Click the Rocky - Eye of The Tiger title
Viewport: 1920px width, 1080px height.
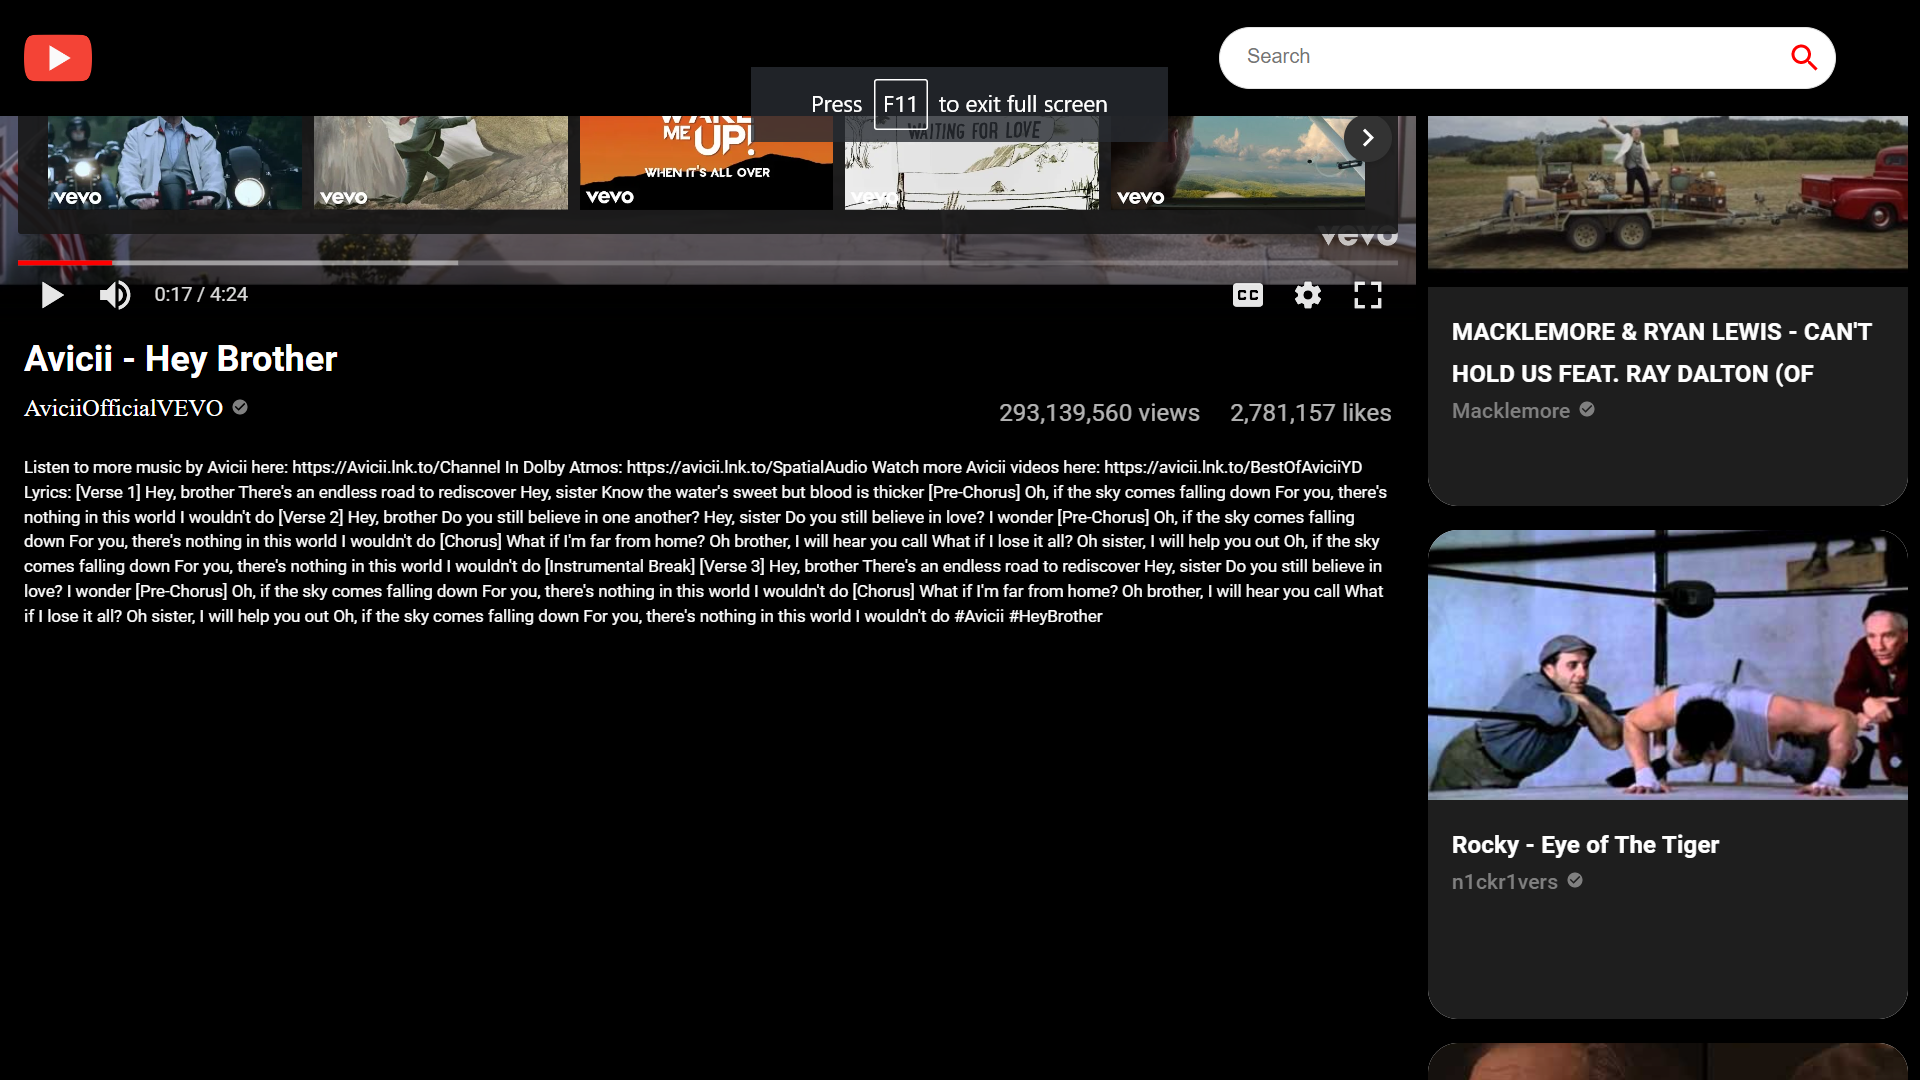point(1585,845)
